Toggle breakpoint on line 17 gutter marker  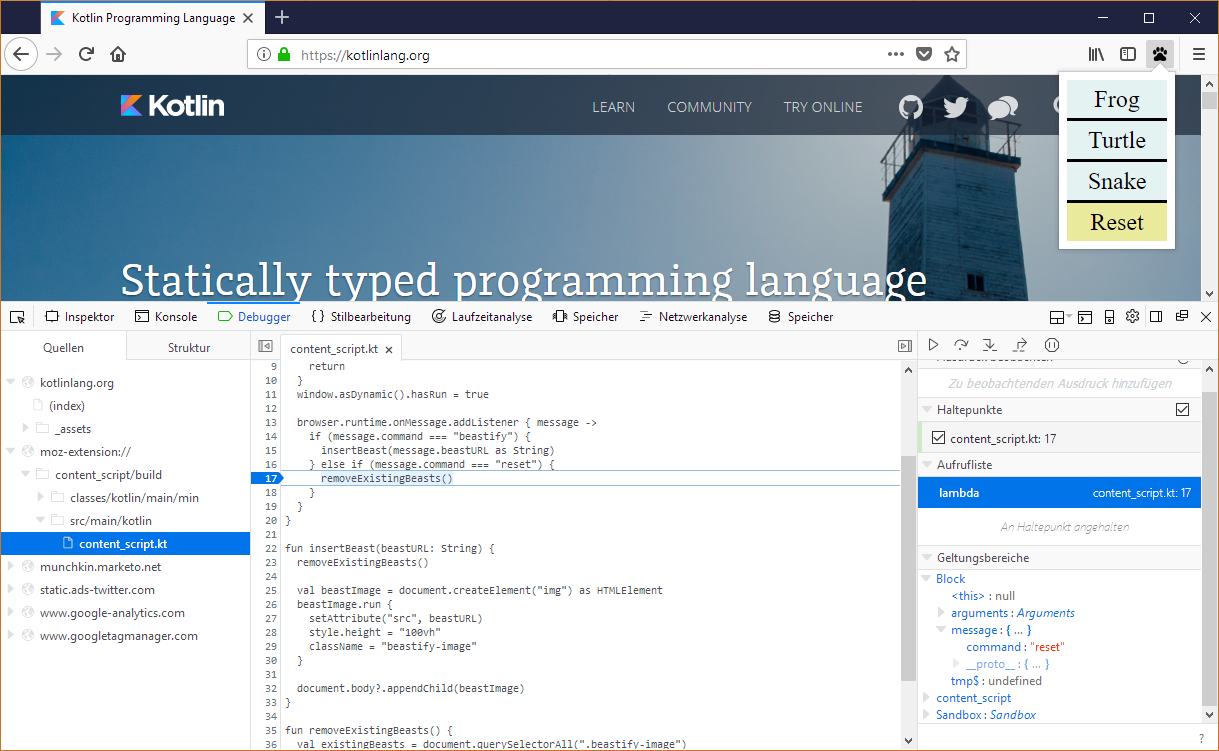click(268, 478)
